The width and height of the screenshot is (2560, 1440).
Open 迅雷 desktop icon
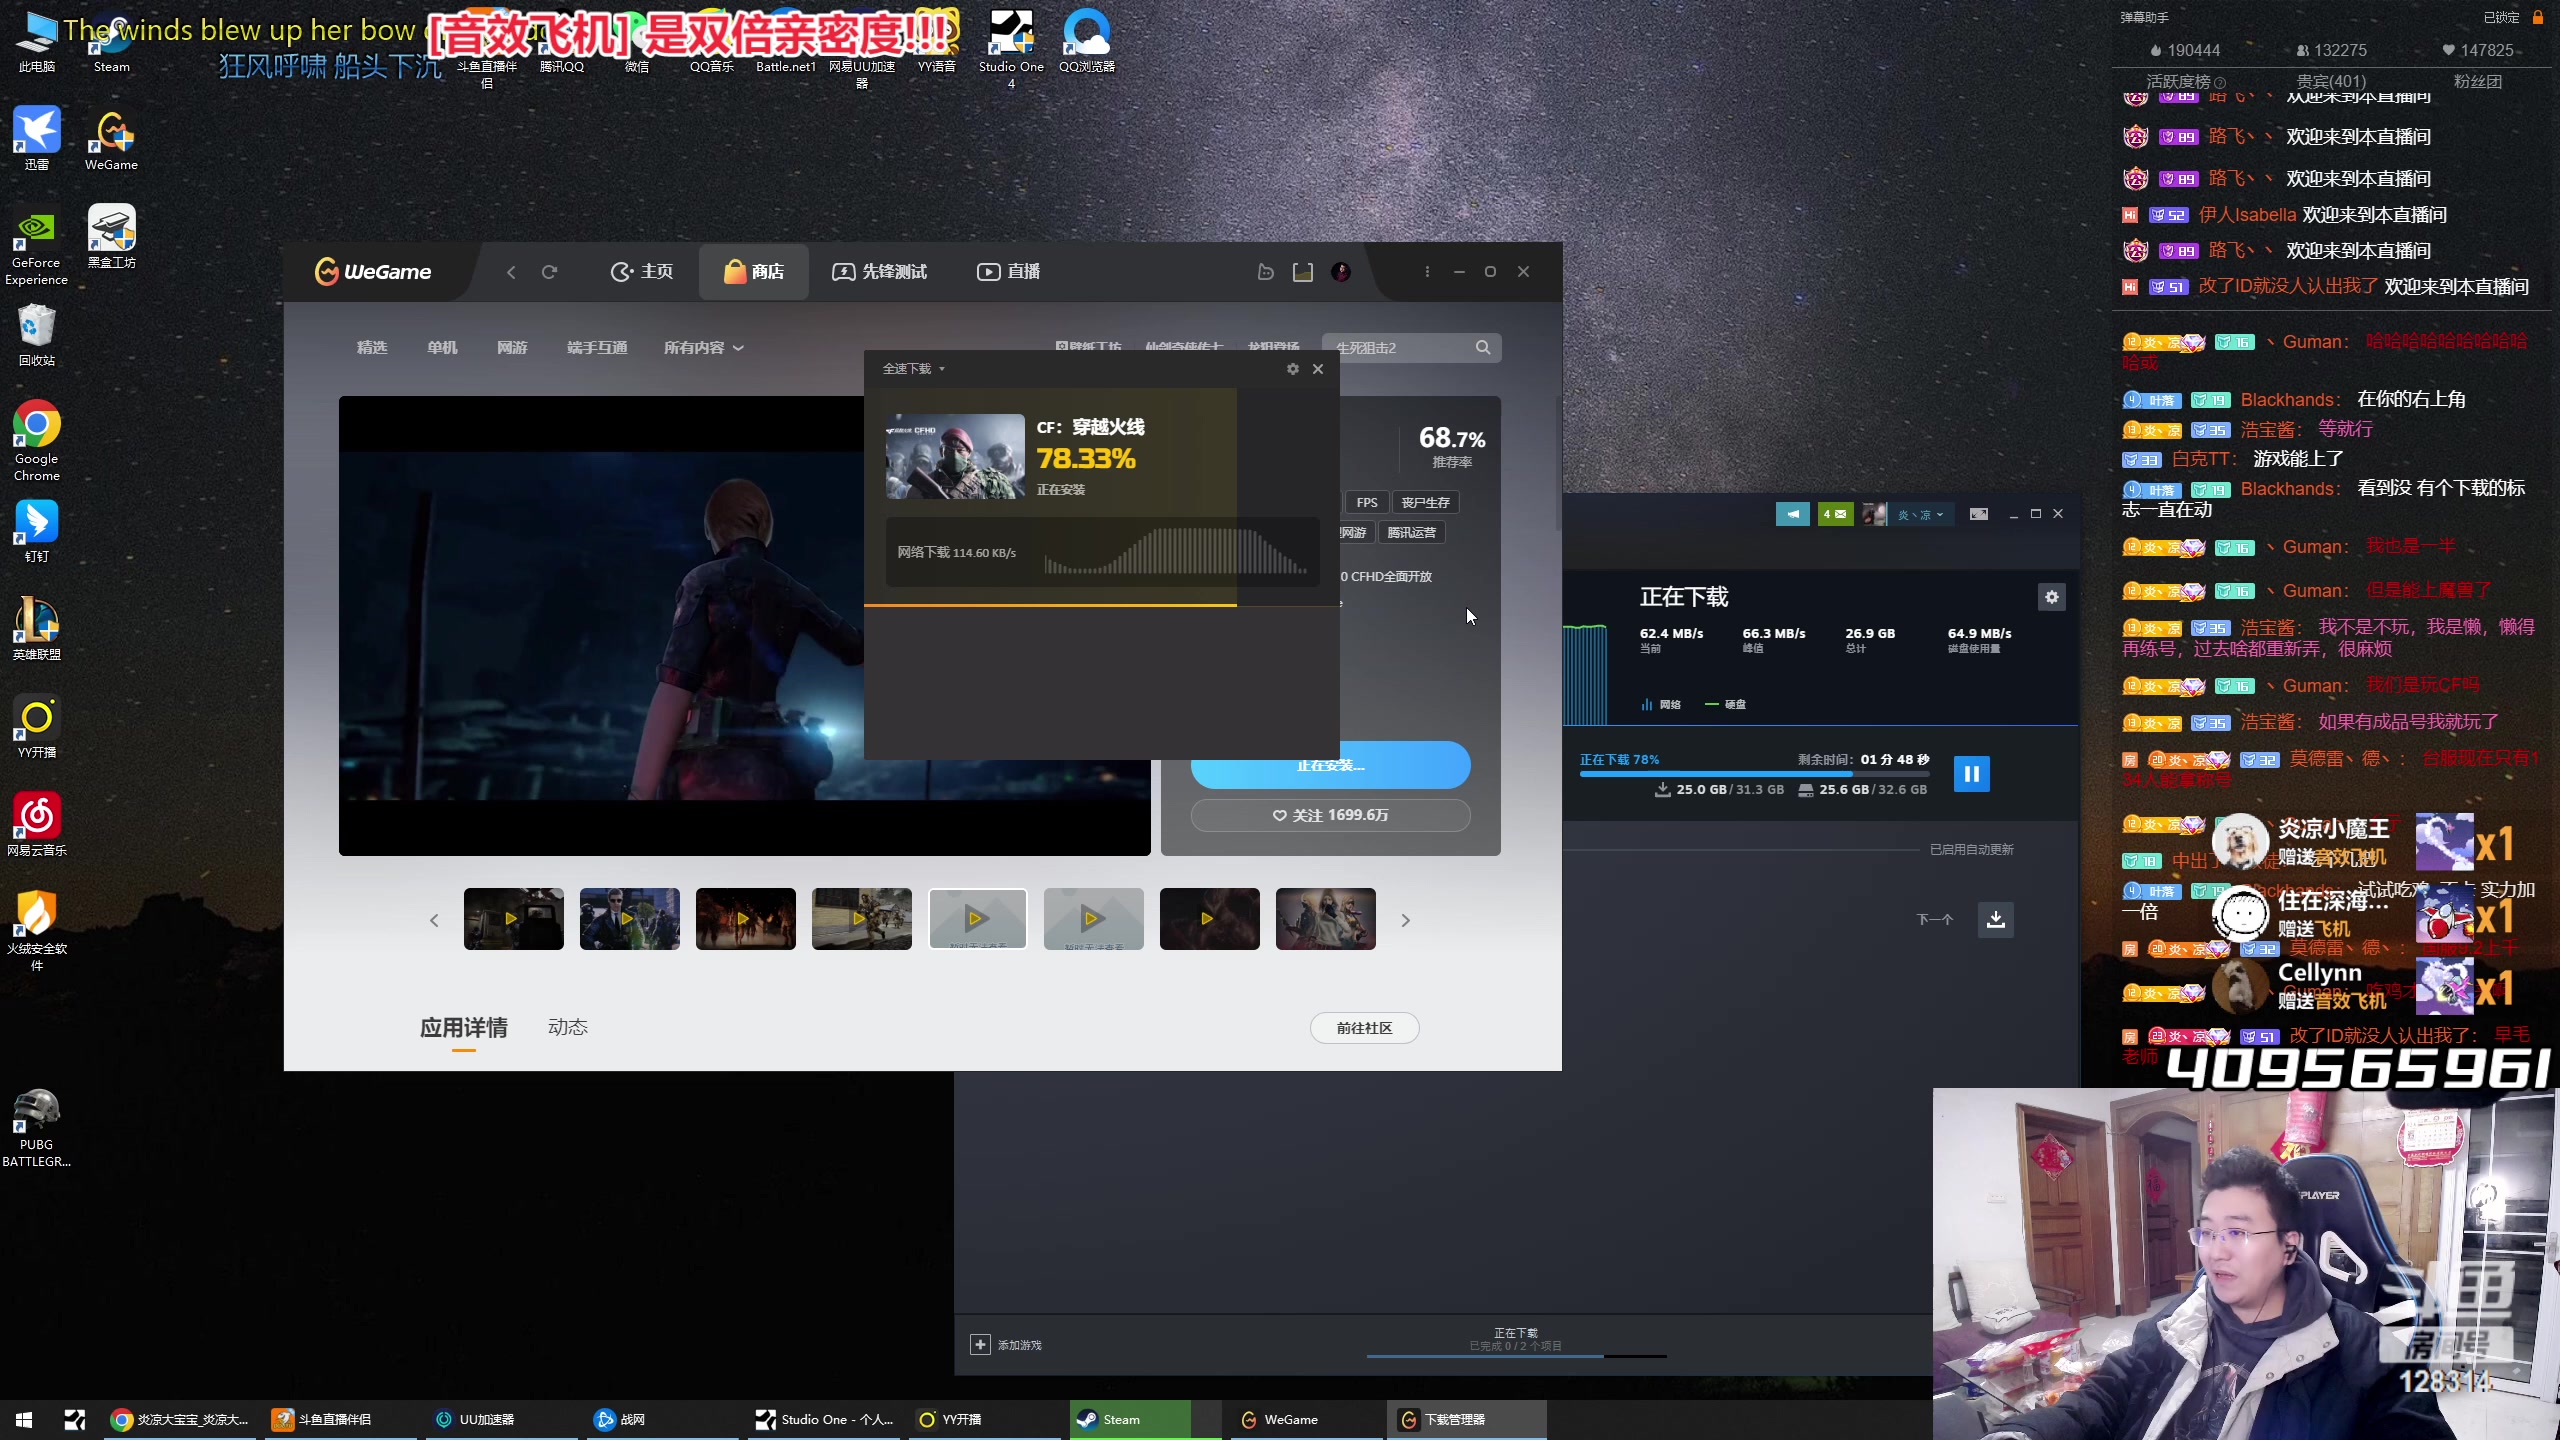coord(37,138)
